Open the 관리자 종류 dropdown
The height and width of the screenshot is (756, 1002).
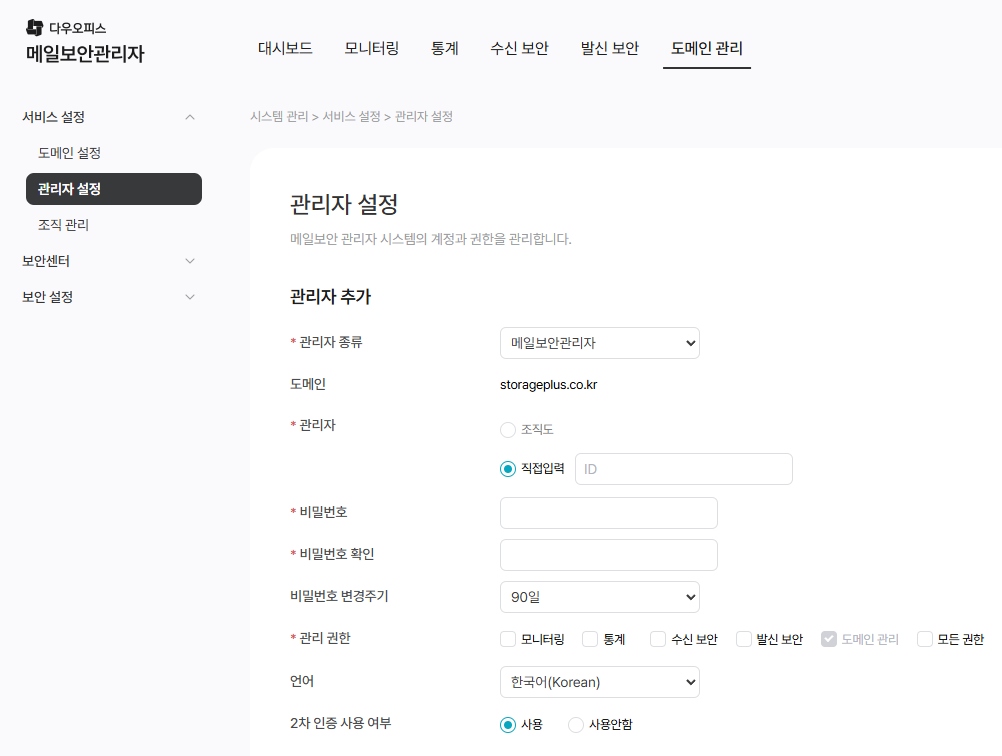599,343
